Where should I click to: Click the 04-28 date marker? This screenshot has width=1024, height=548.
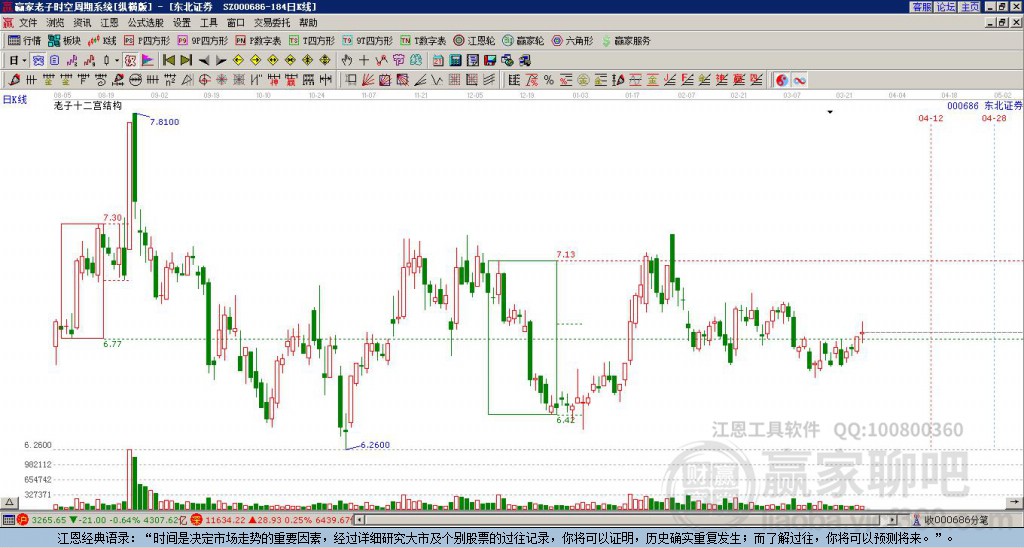(994, 118)
